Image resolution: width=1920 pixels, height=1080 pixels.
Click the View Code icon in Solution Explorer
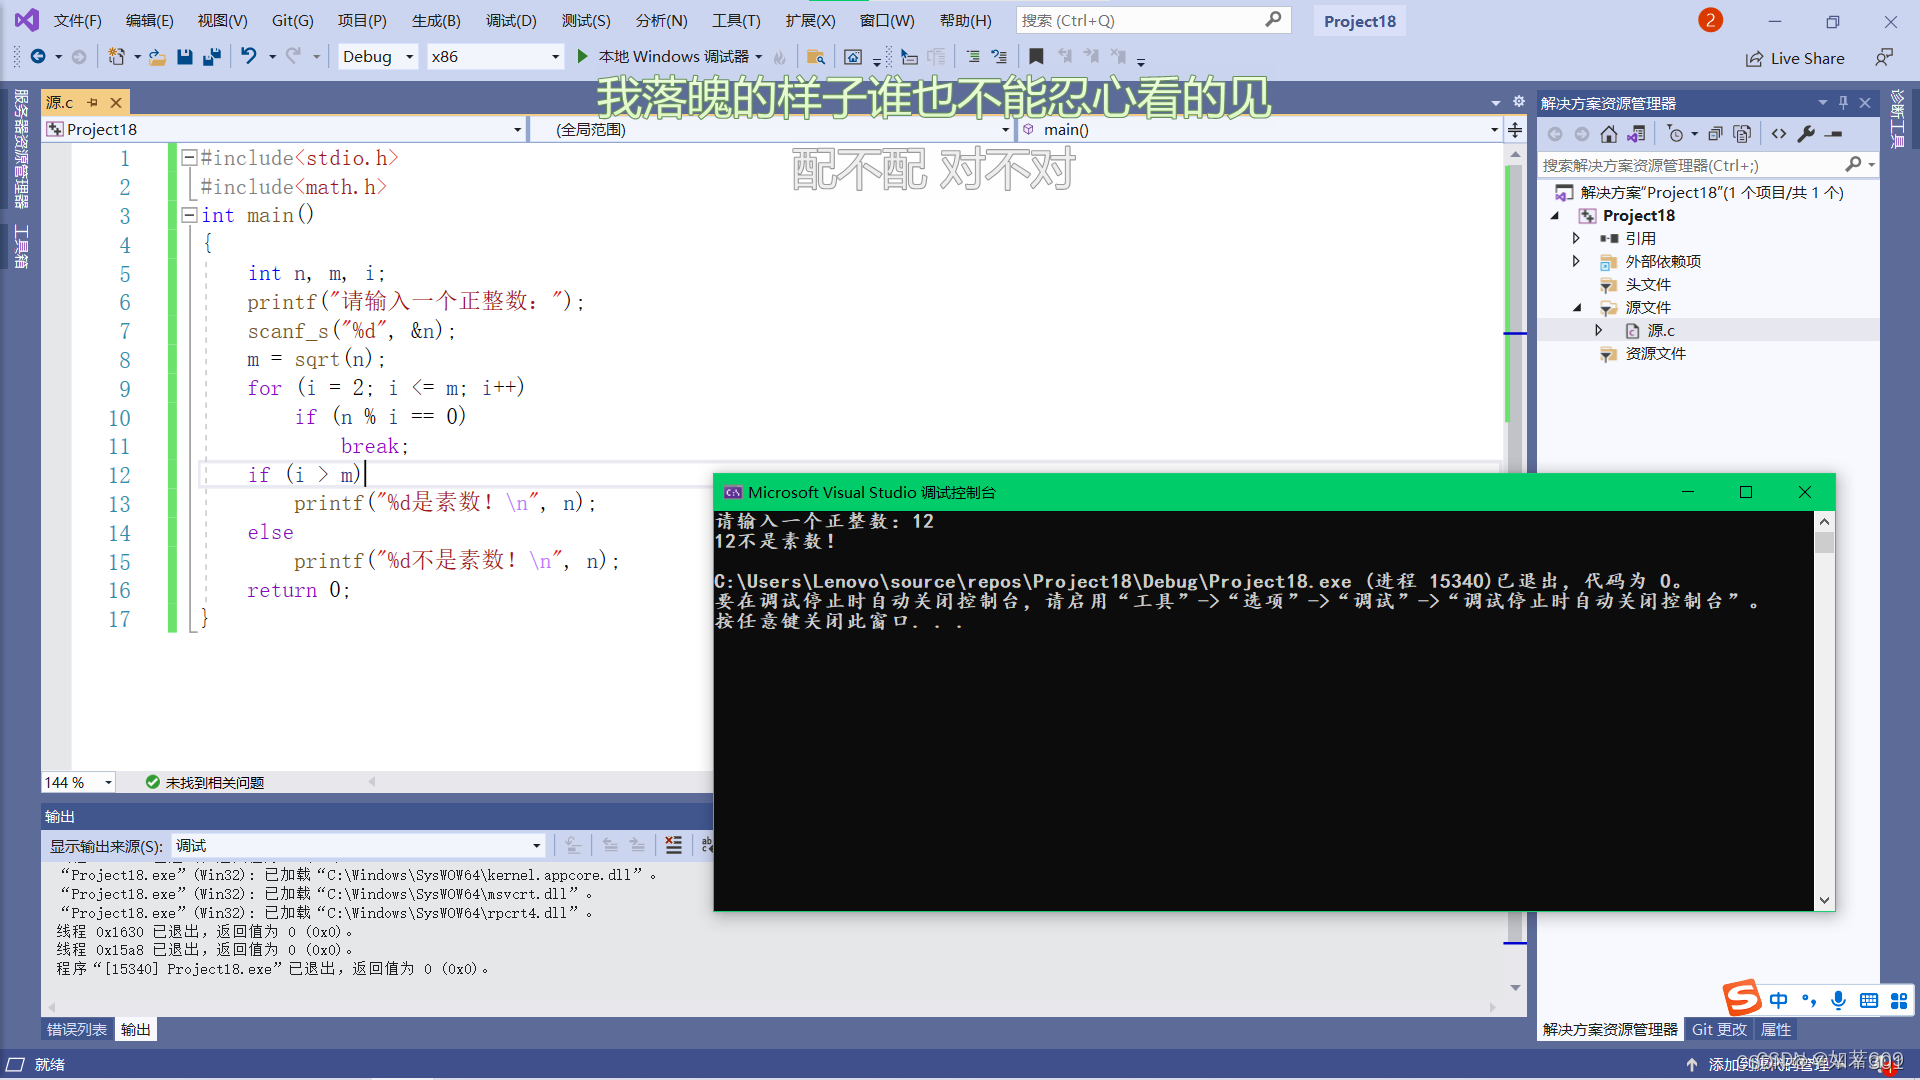coord(1779,134)
